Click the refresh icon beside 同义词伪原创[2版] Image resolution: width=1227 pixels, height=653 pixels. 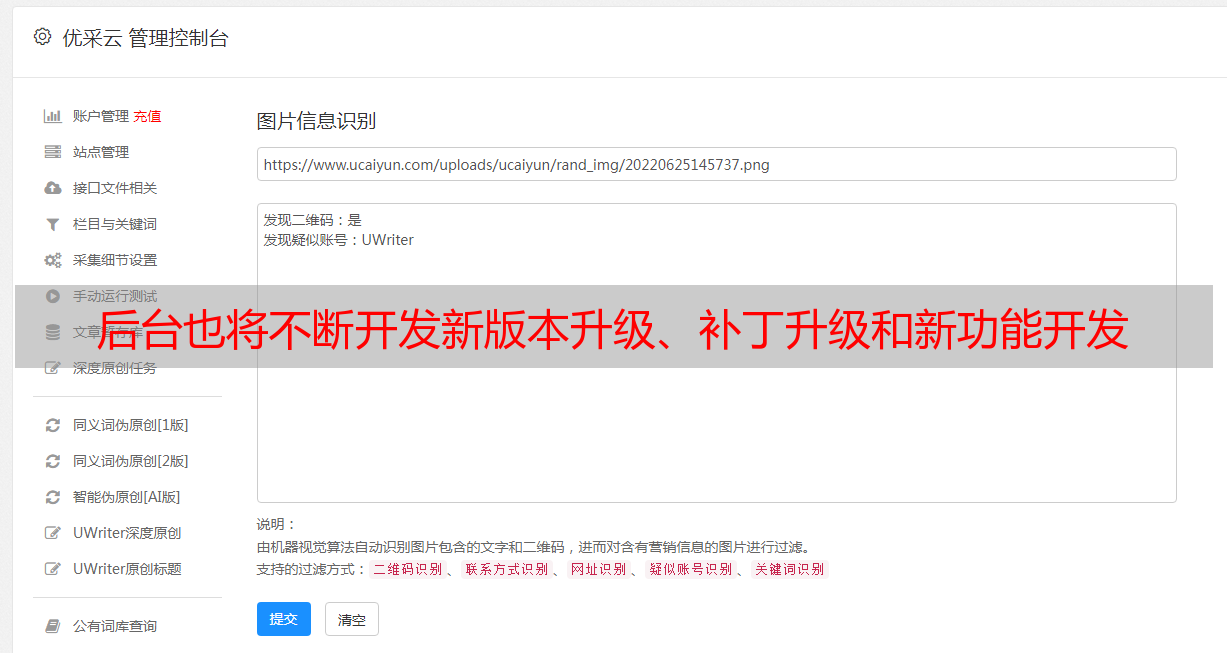pyautogui.click(x=53, y=461)
